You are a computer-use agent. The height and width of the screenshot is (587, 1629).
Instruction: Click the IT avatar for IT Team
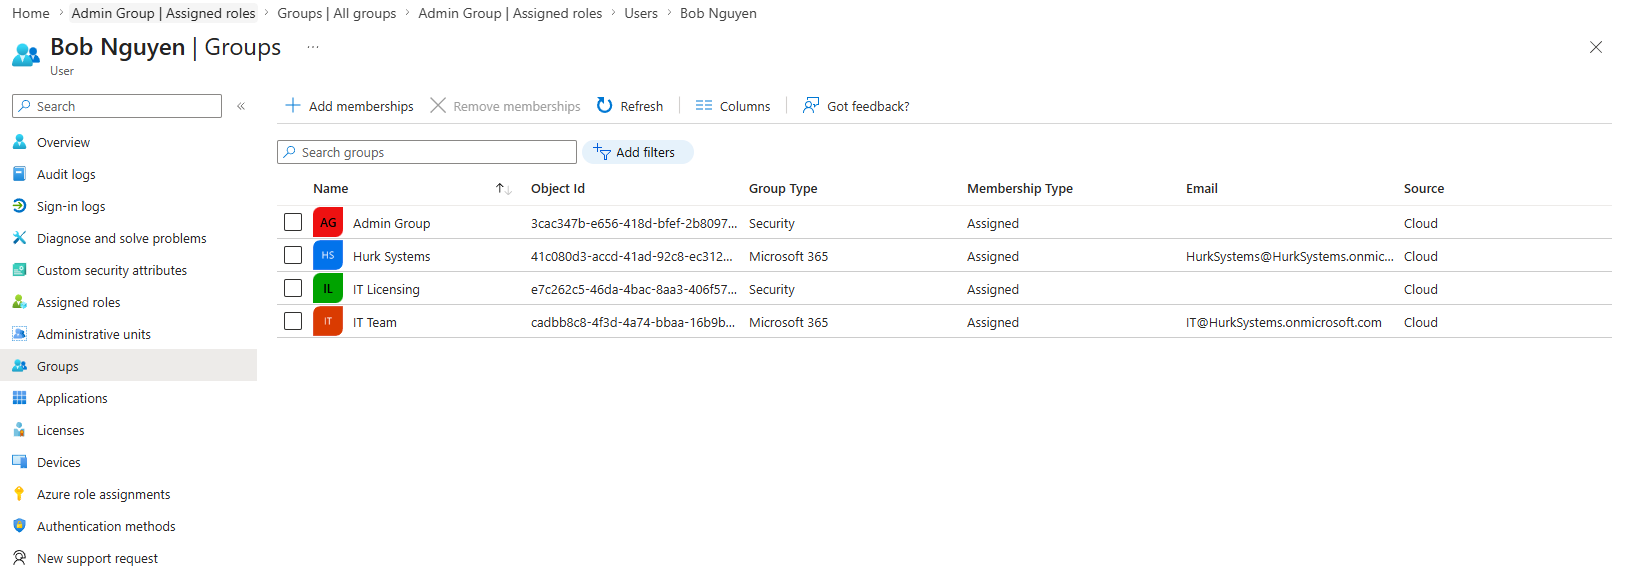[x=328, y=322]
